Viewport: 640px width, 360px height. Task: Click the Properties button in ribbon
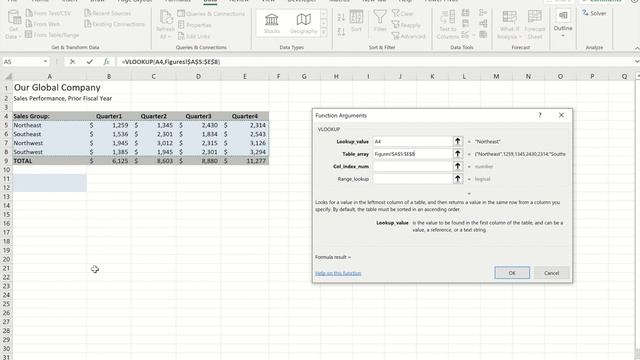click(195, 25)
